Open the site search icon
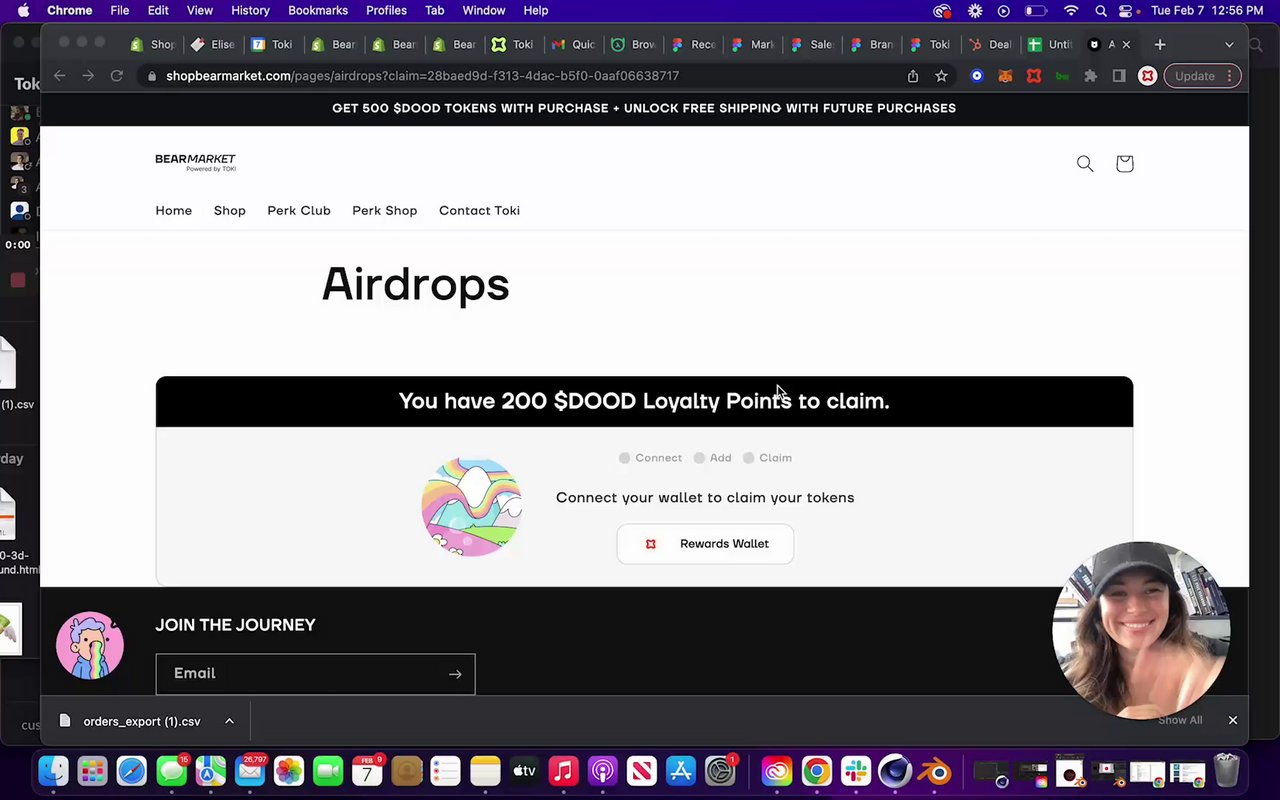Viewport: 1280px width, 800px height. (x=1085, y=163)
